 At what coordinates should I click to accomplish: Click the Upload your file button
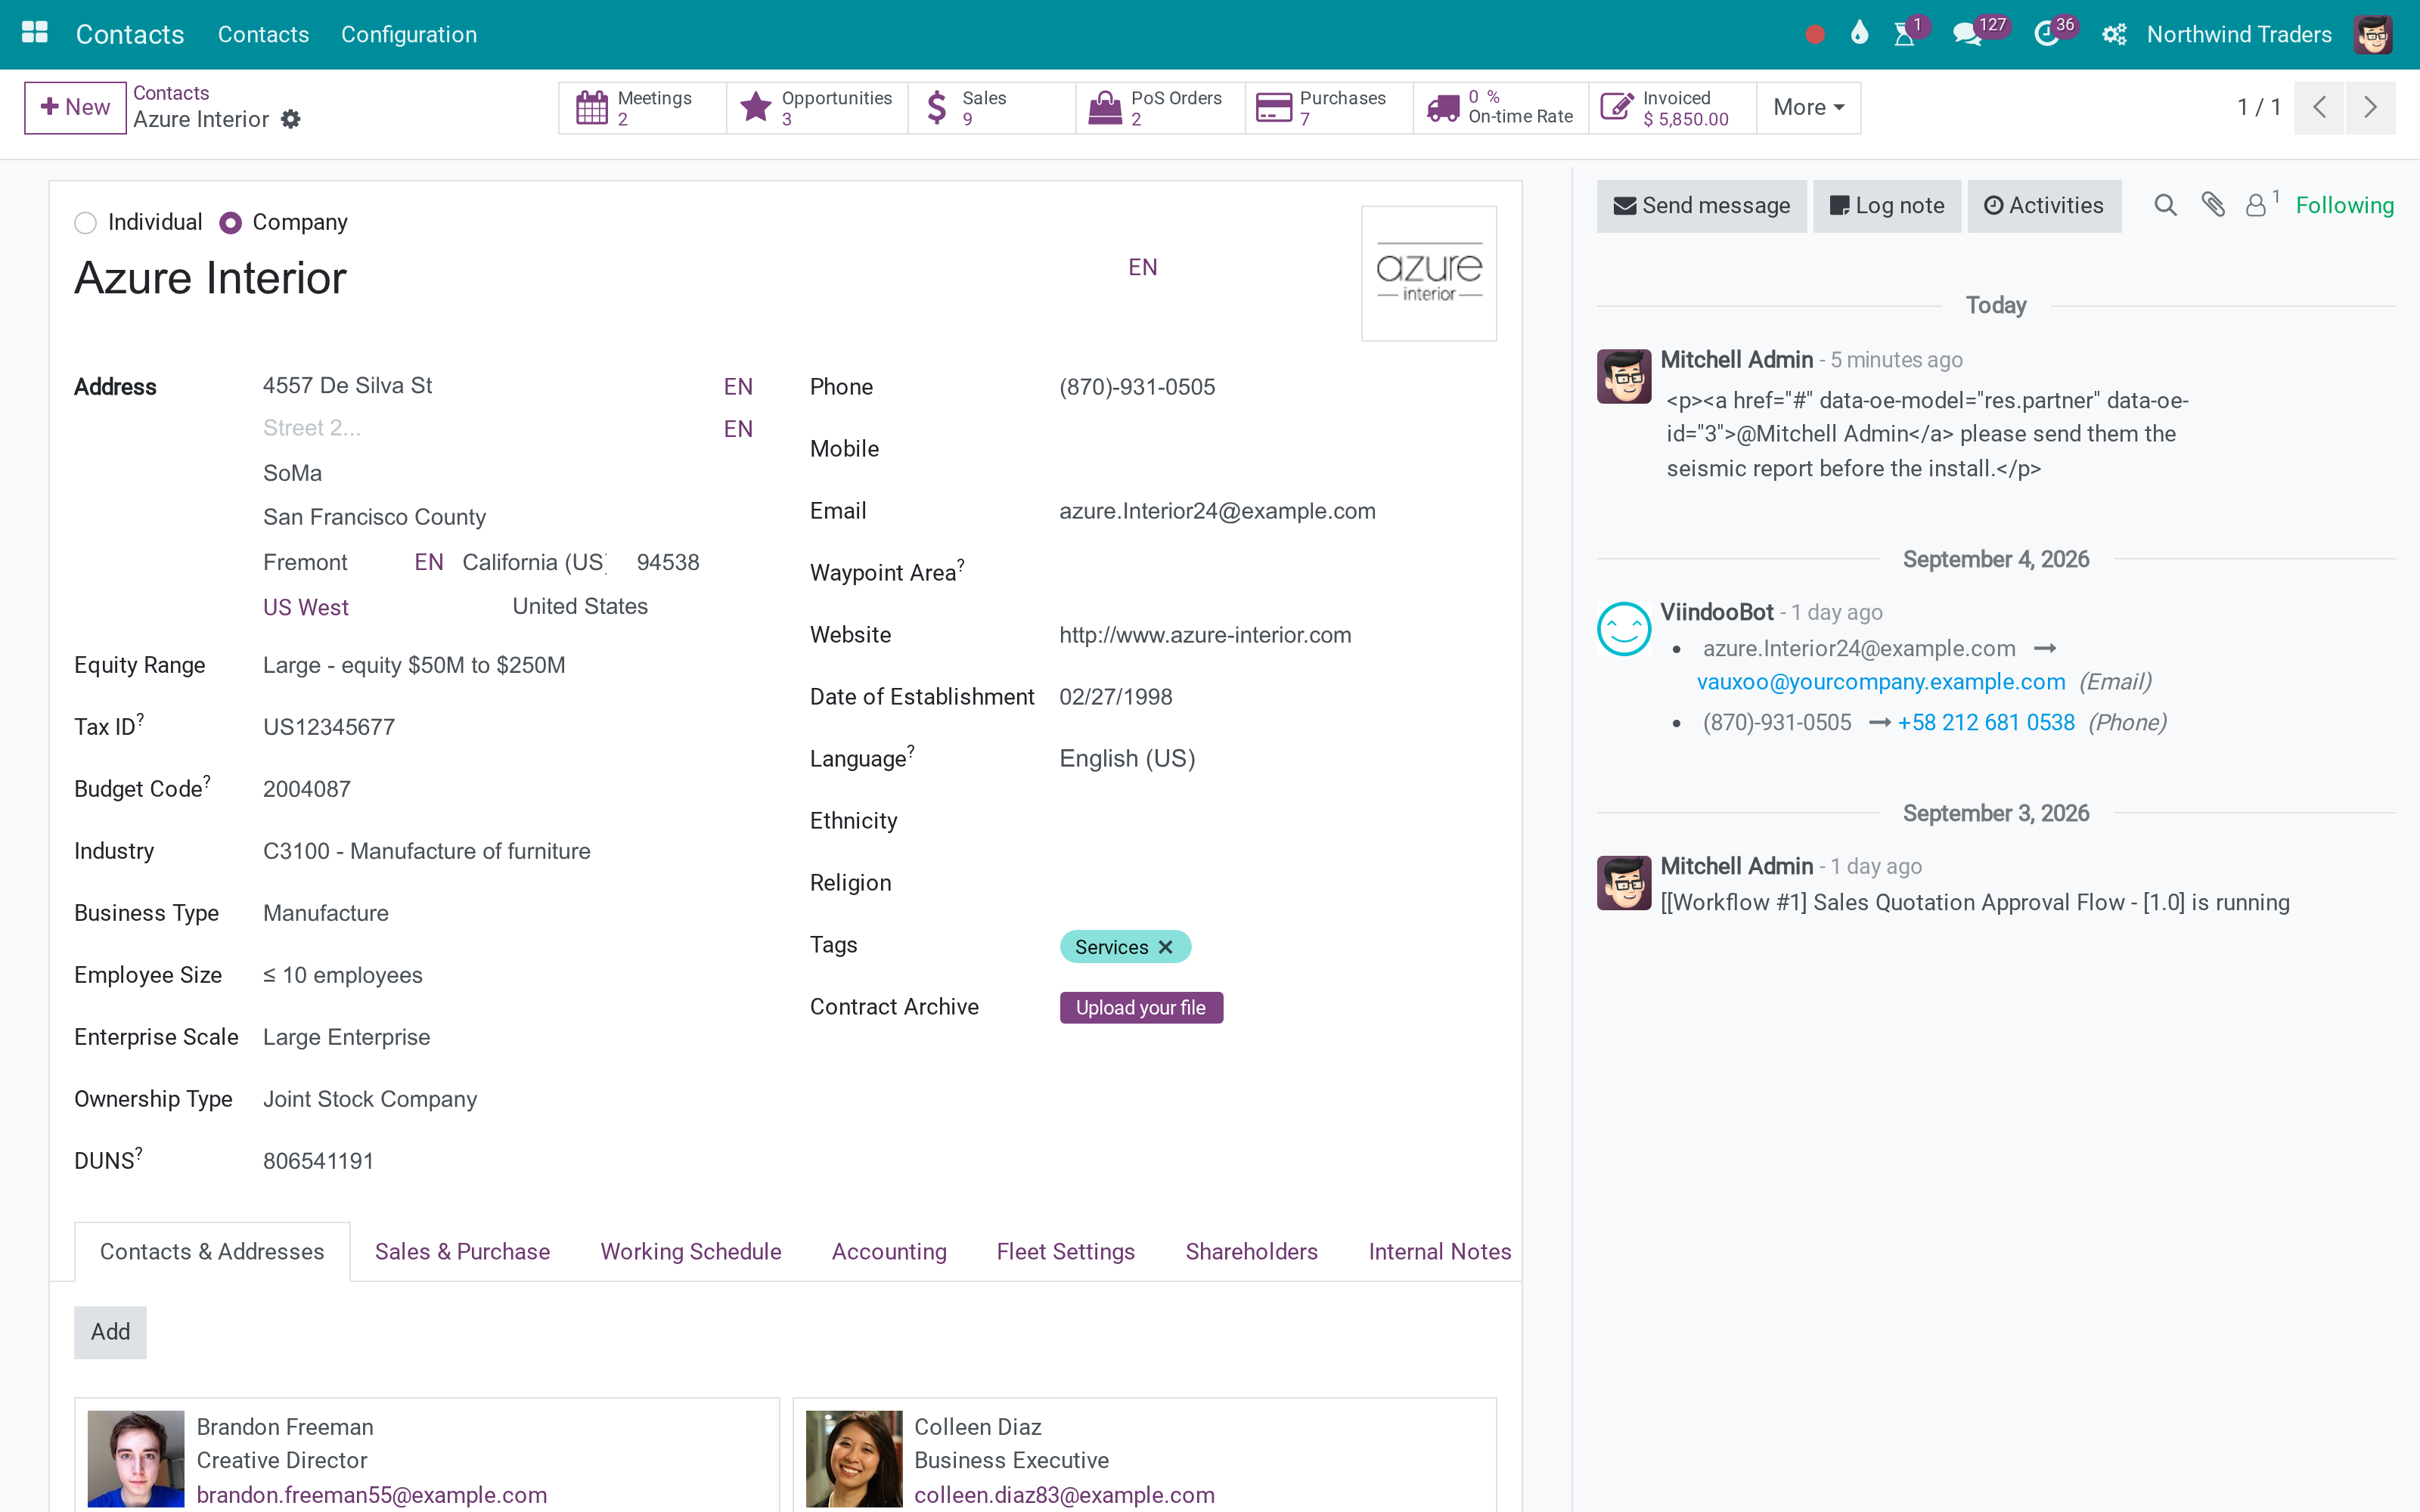pos(1141,1007)
